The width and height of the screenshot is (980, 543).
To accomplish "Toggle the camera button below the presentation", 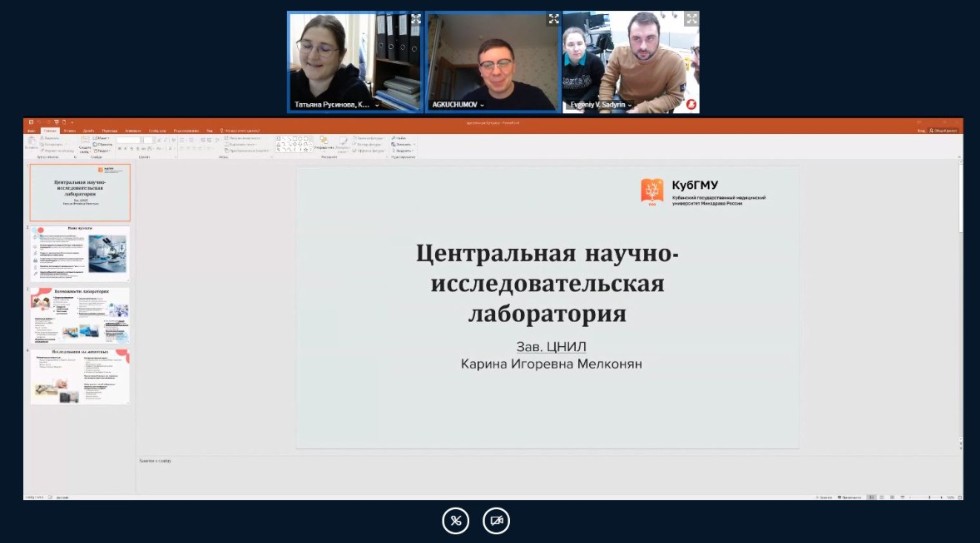I will [496, 520].
